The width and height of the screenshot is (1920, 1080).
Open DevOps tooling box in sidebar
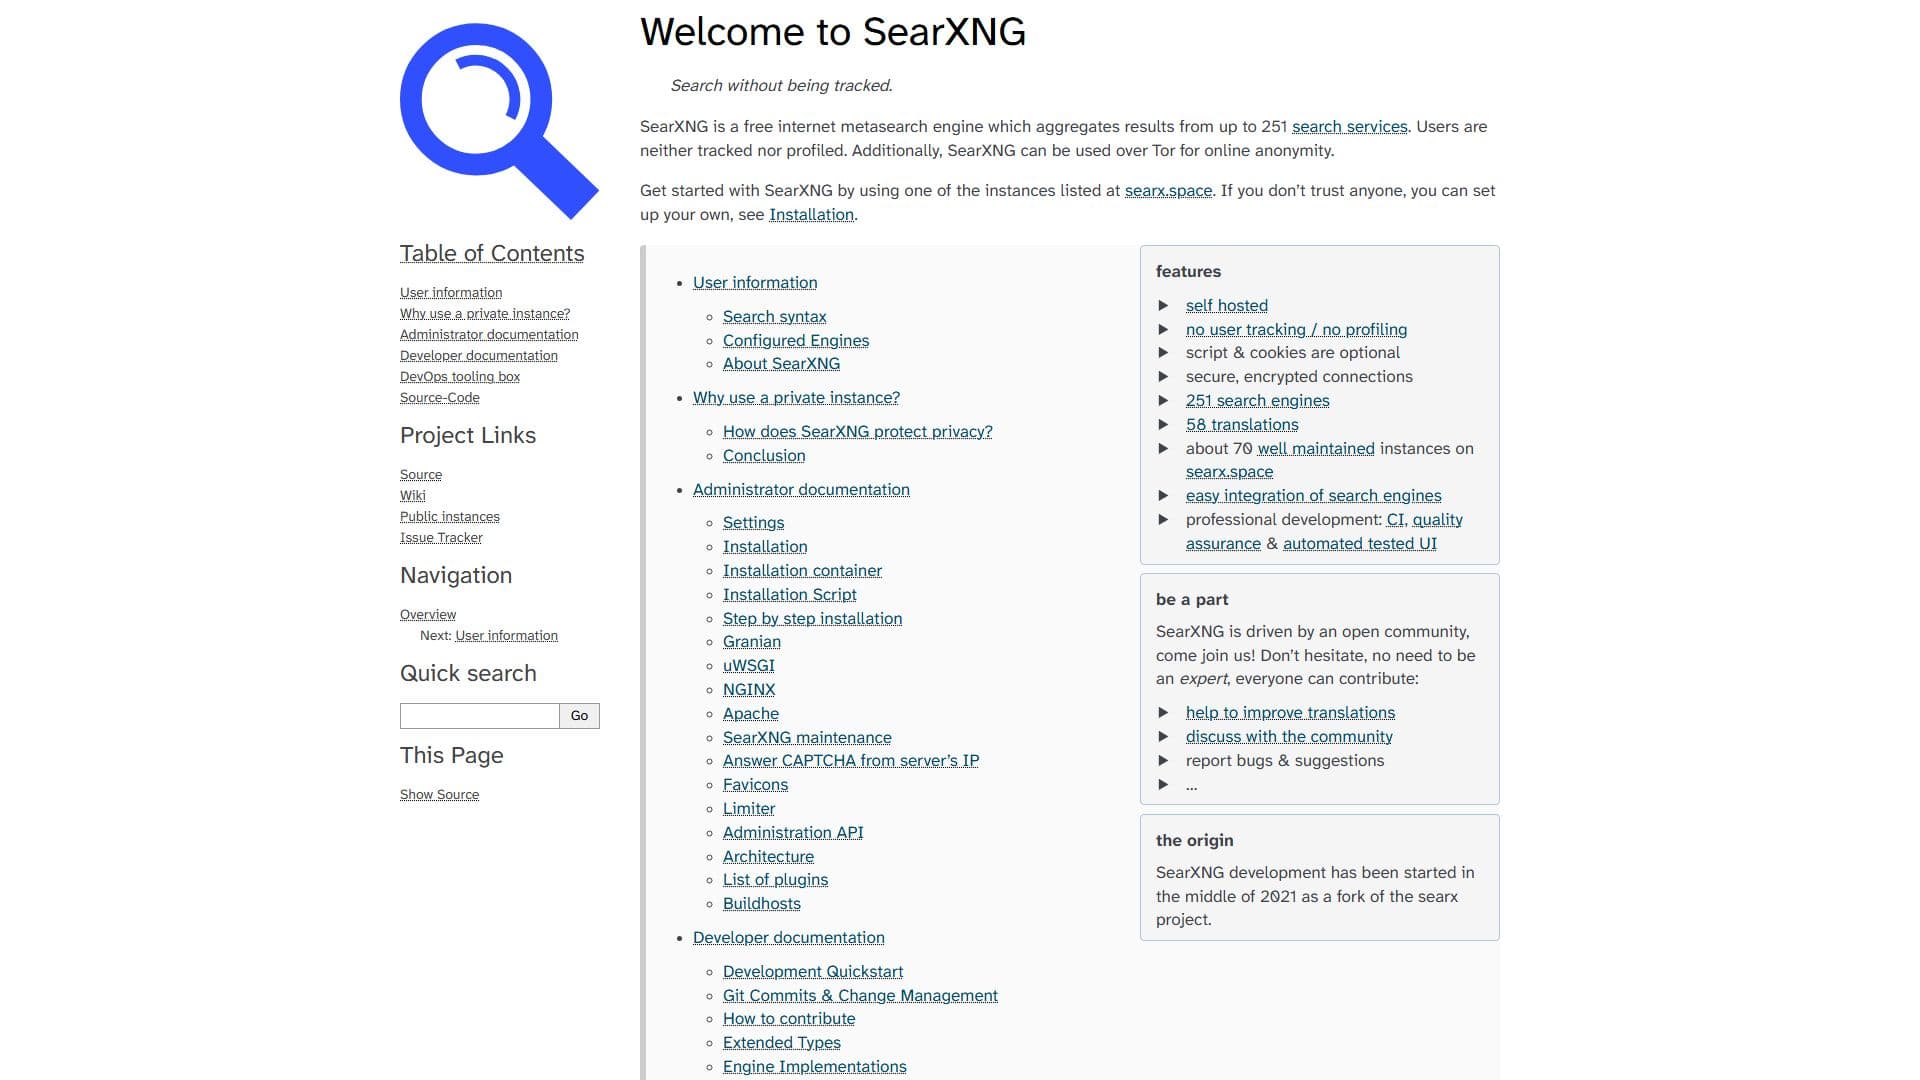pyautogui.click(x=460, y=377)
